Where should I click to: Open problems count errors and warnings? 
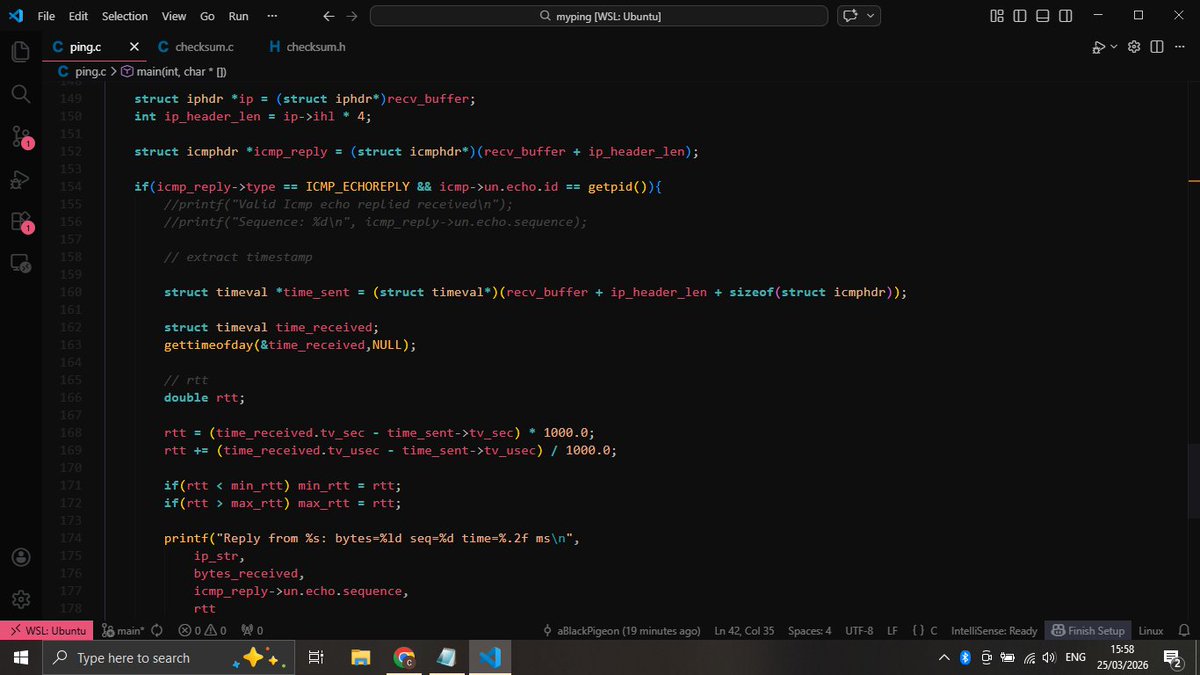[x=202, y=631]
